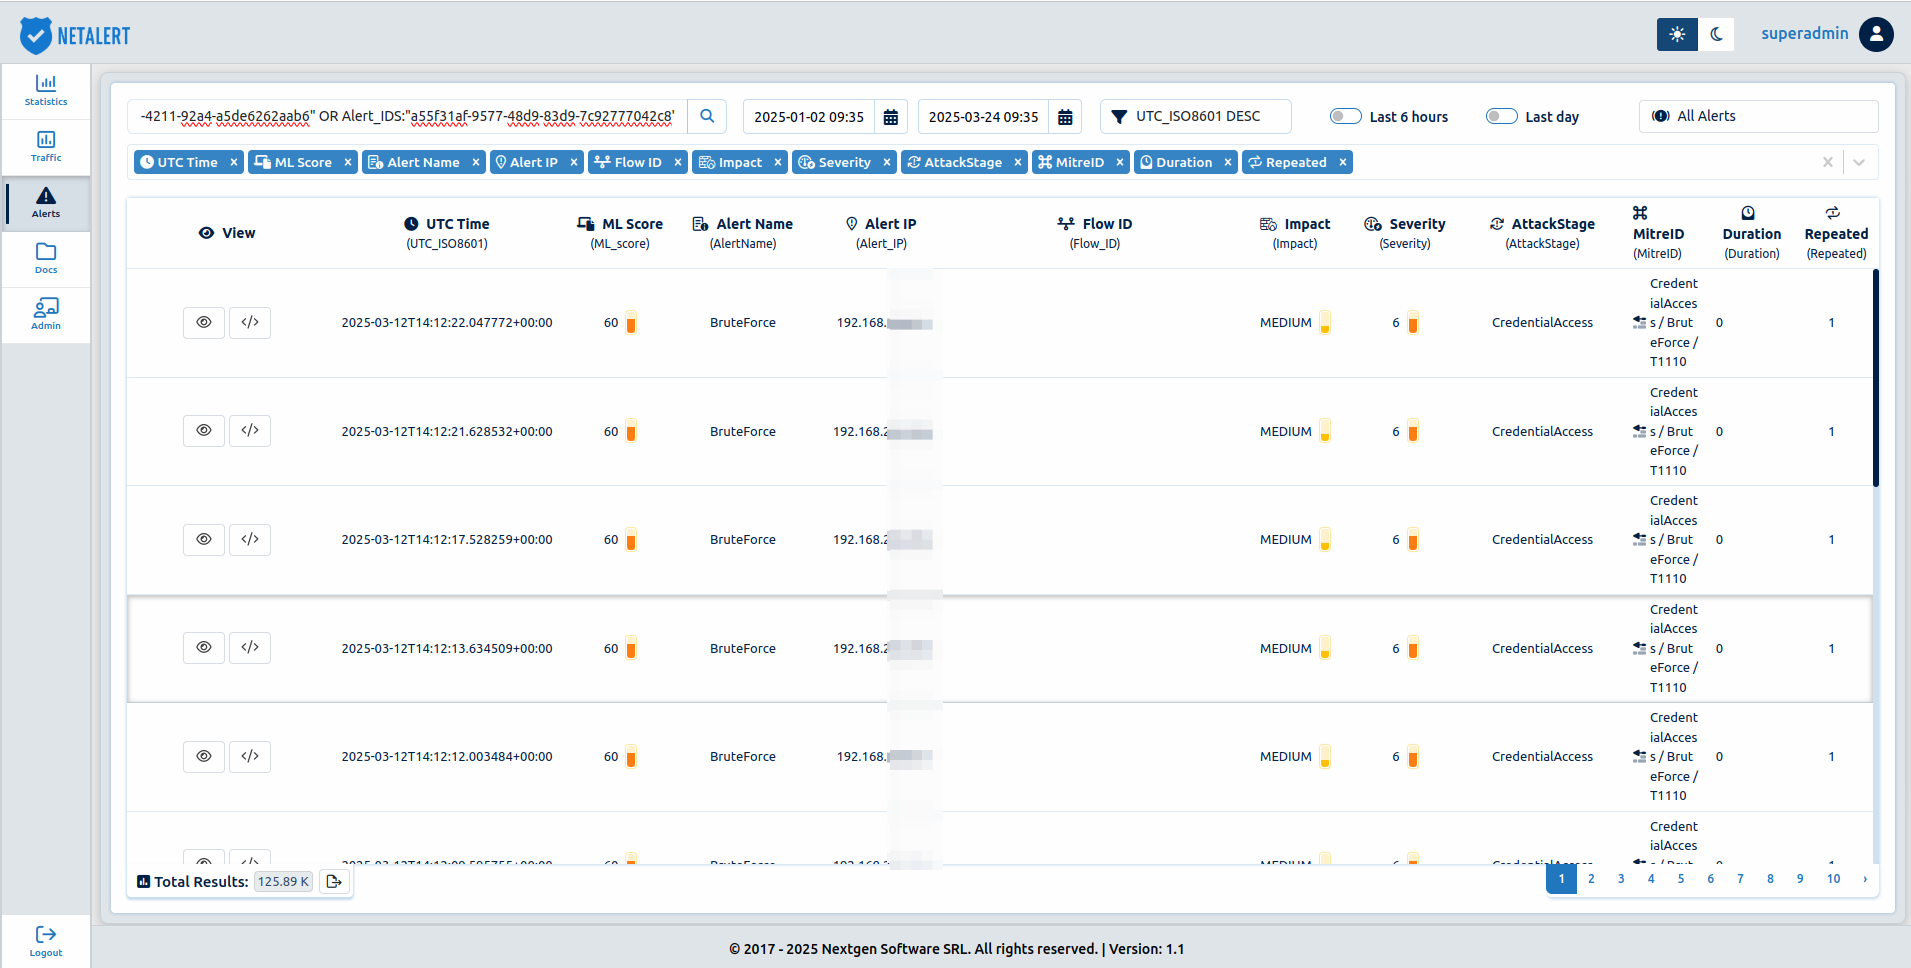The height and width of the screenshot is (968, 1911).
Task: Sort by Impact column header
Action: tap(1295, 233)
